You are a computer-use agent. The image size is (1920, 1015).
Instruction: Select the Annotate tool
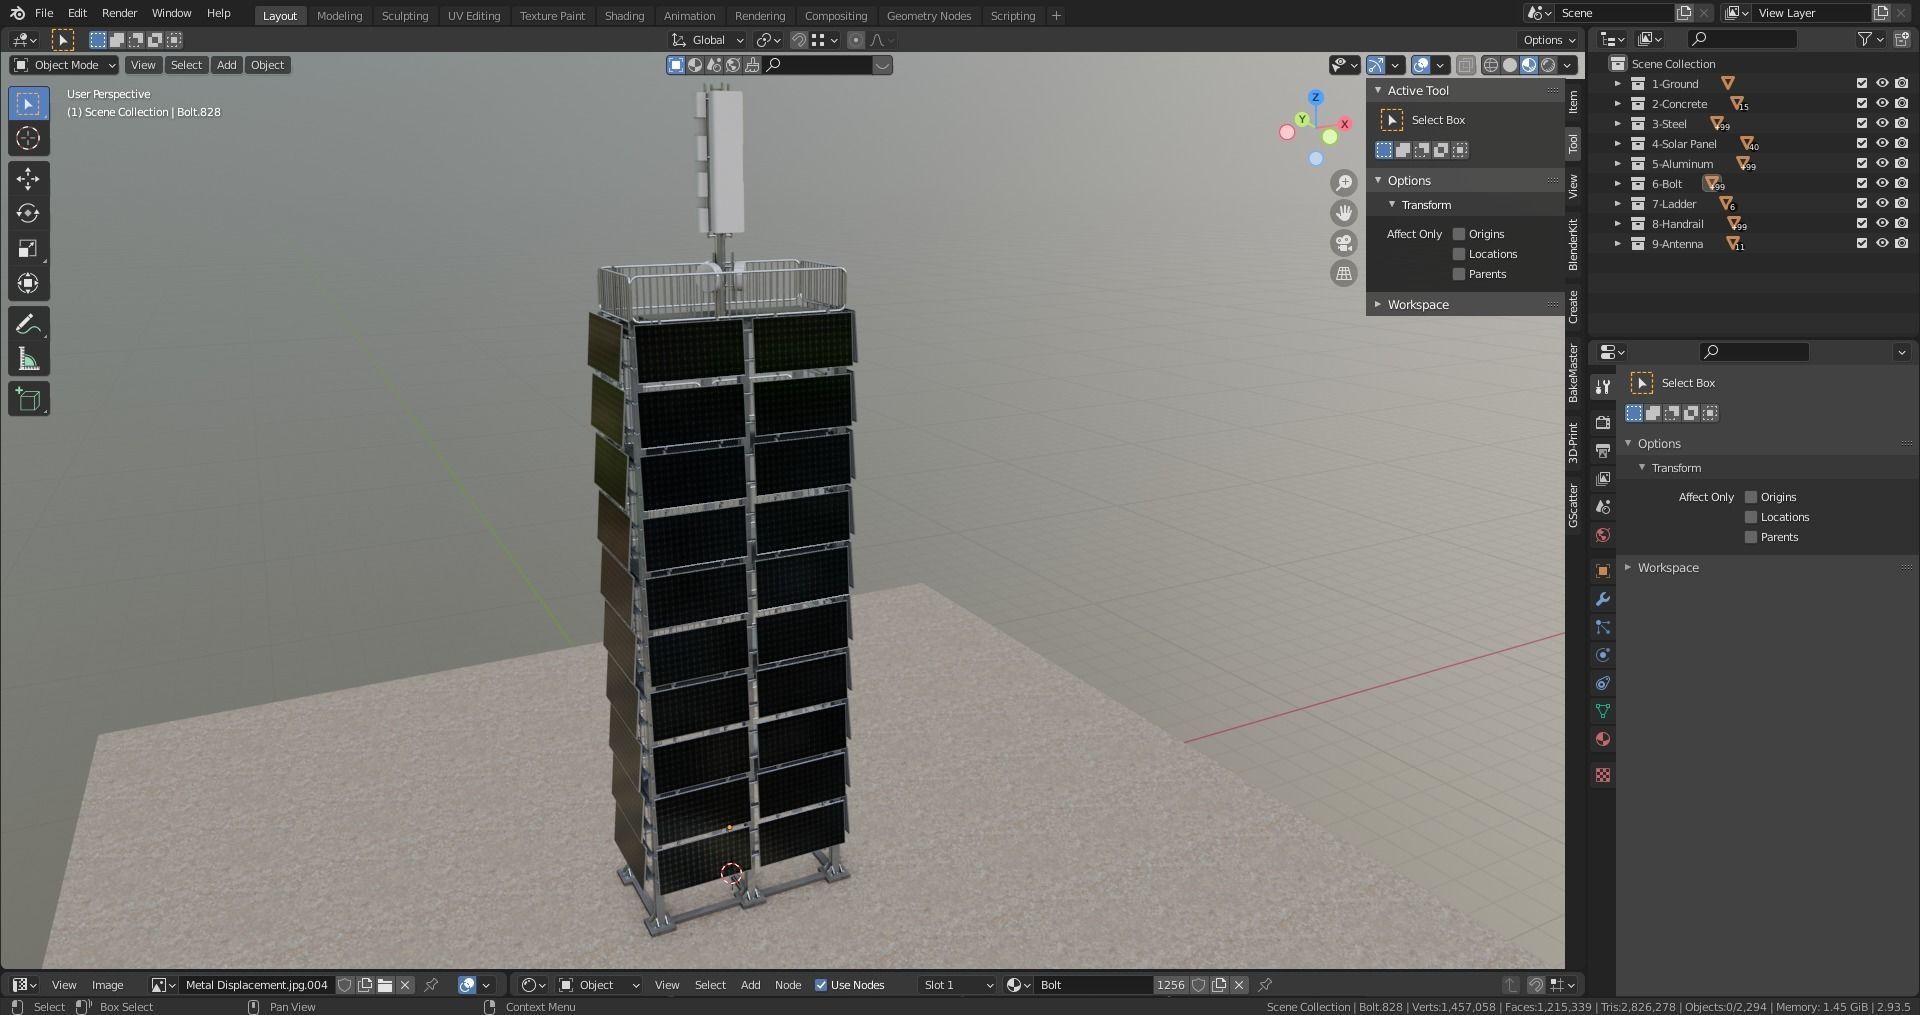pos(28,322)
